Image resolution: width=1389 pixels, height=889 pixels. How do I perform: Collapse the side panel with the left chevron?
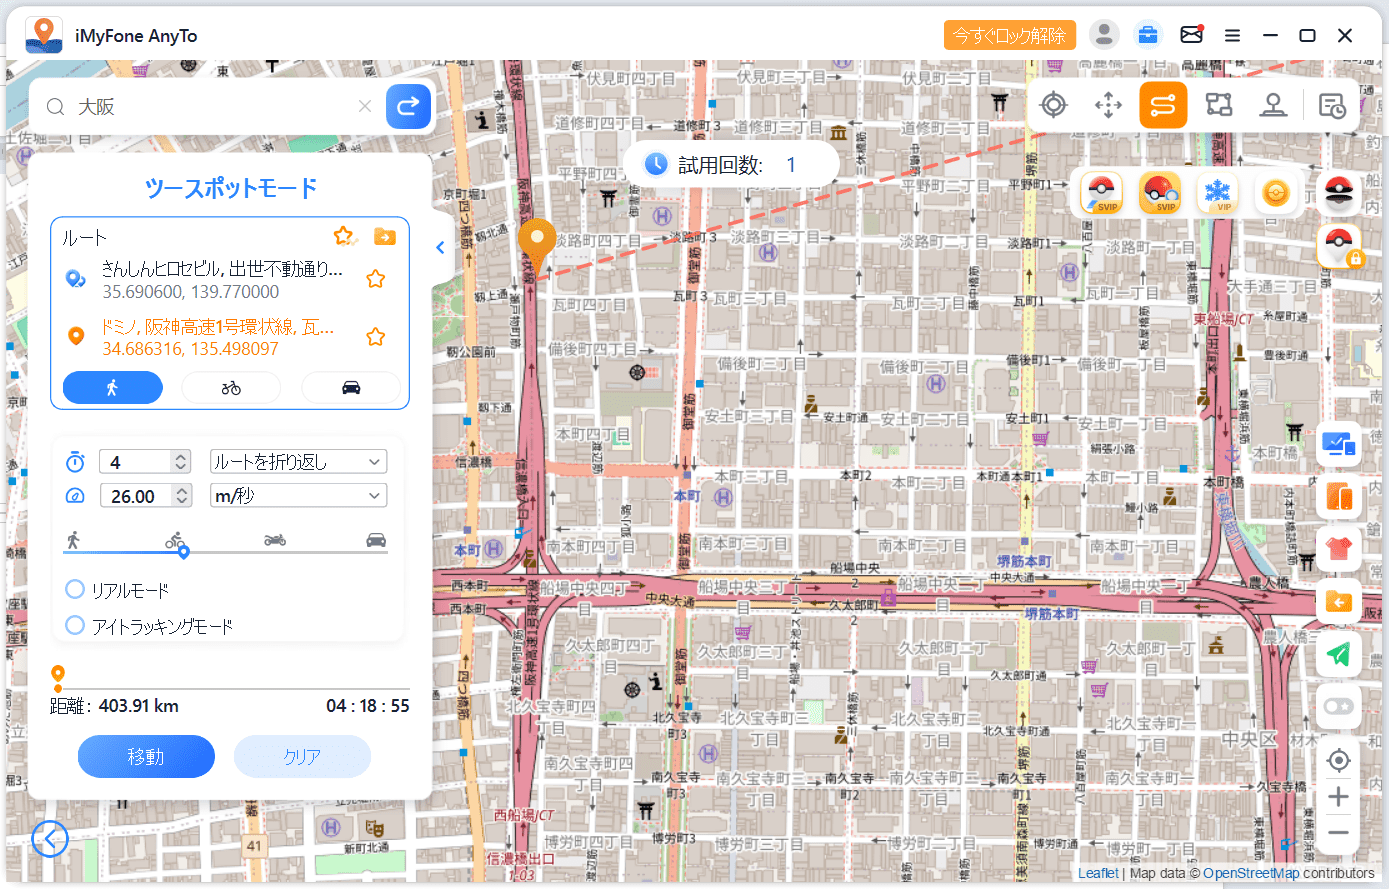(x=440, y=248)
